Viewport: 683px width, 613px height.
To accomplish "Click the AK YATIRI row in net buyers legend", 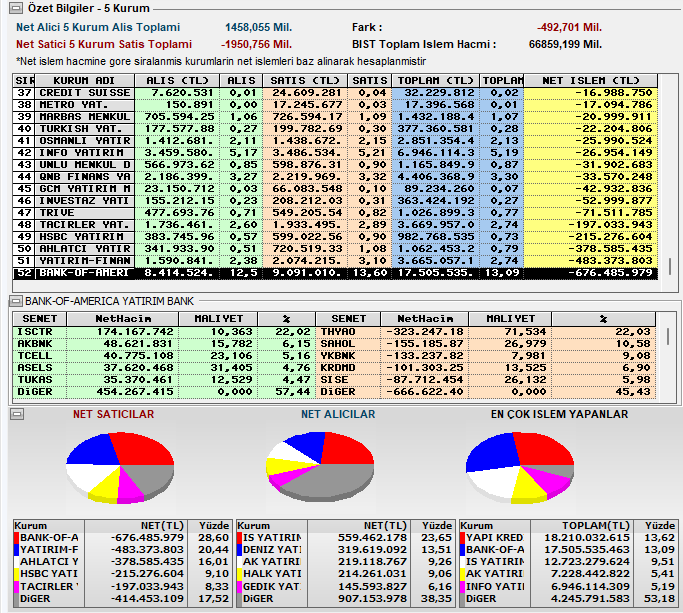I will (345, 562).
